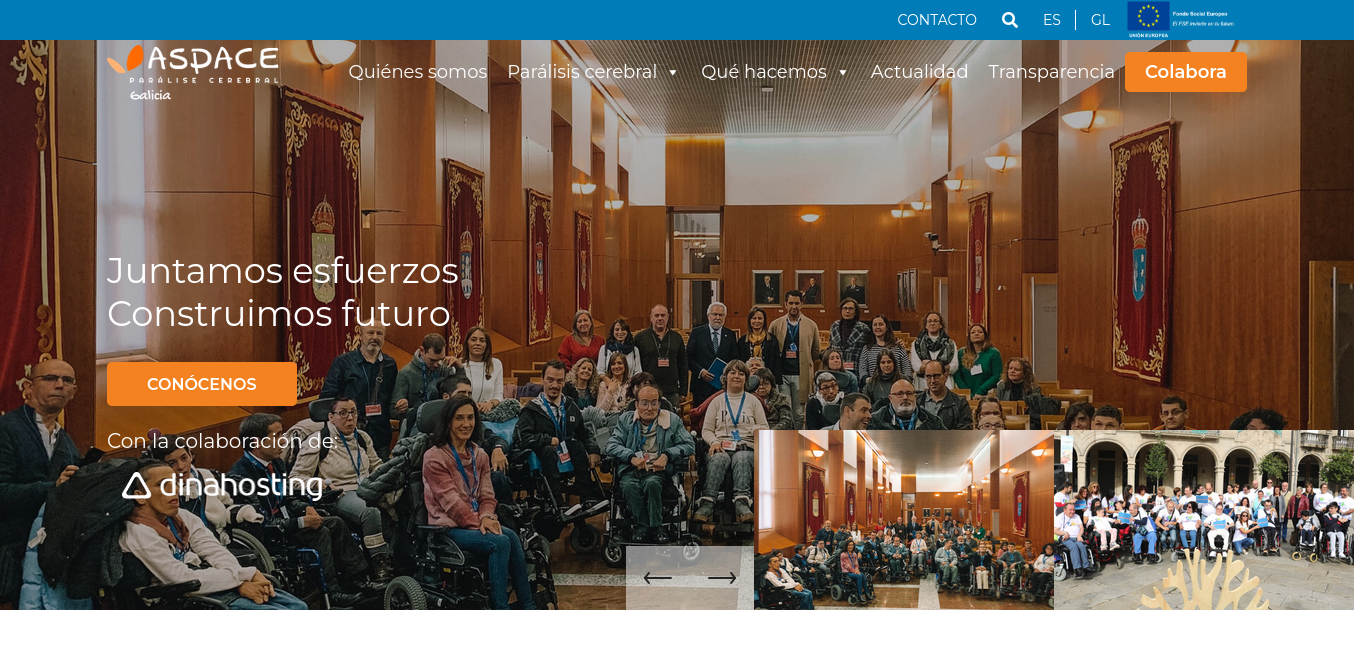
Task: Open the CONTACTO link
Action: 937,20
